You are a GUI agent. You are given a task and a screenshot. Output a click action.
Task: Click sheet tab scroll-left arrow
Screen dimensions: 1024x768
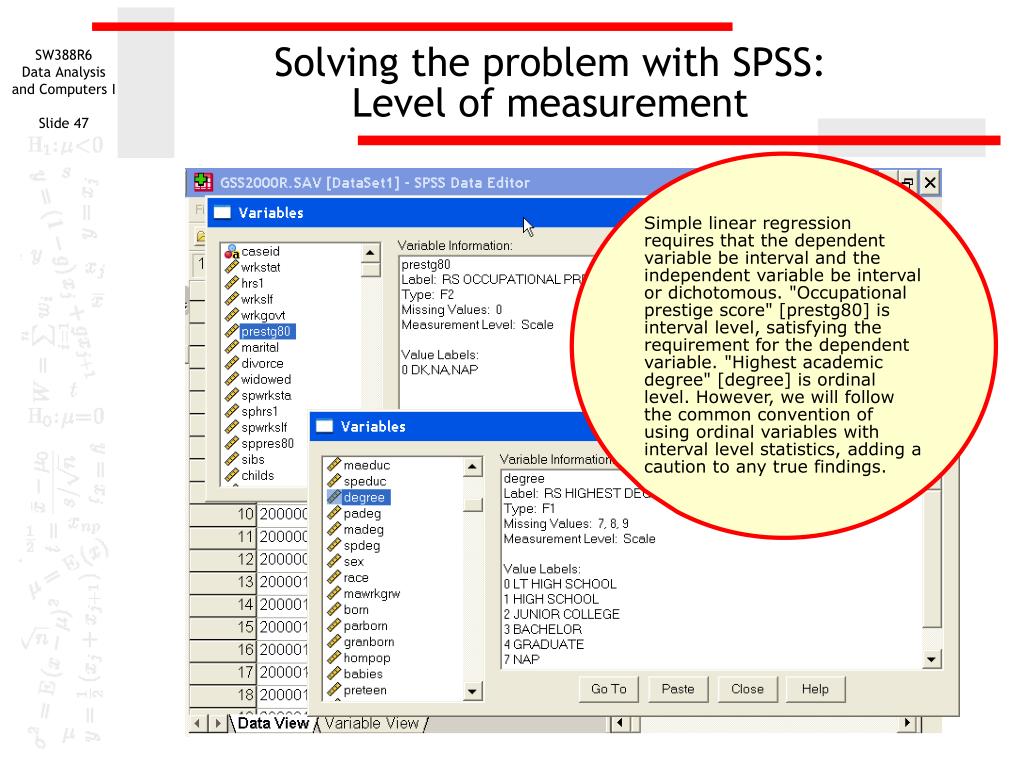[x=198, y=724]
